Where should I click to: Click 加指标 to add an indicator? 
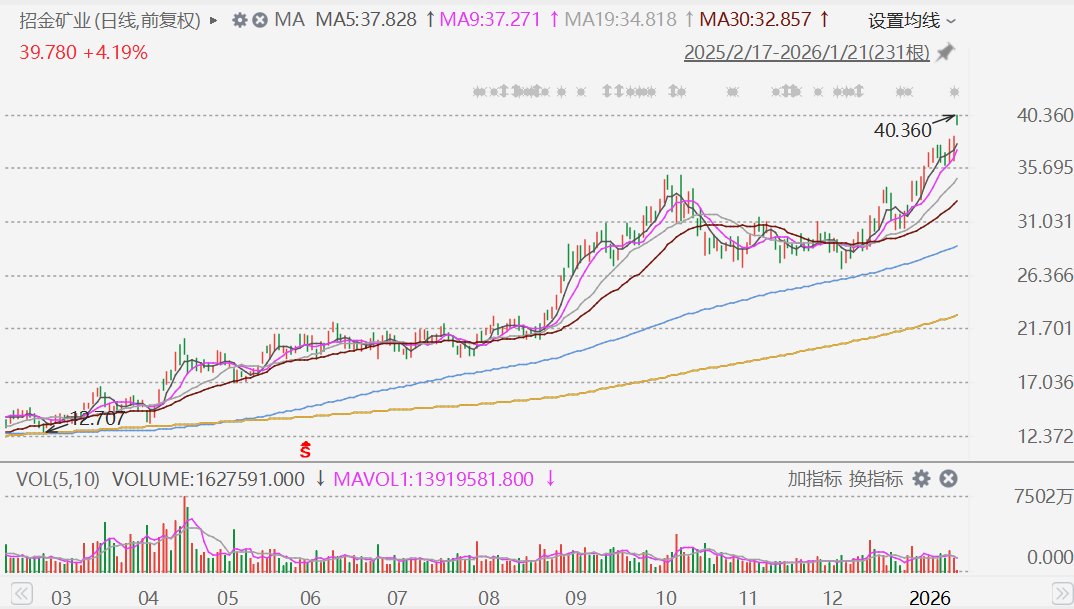[x=814, y=479]
